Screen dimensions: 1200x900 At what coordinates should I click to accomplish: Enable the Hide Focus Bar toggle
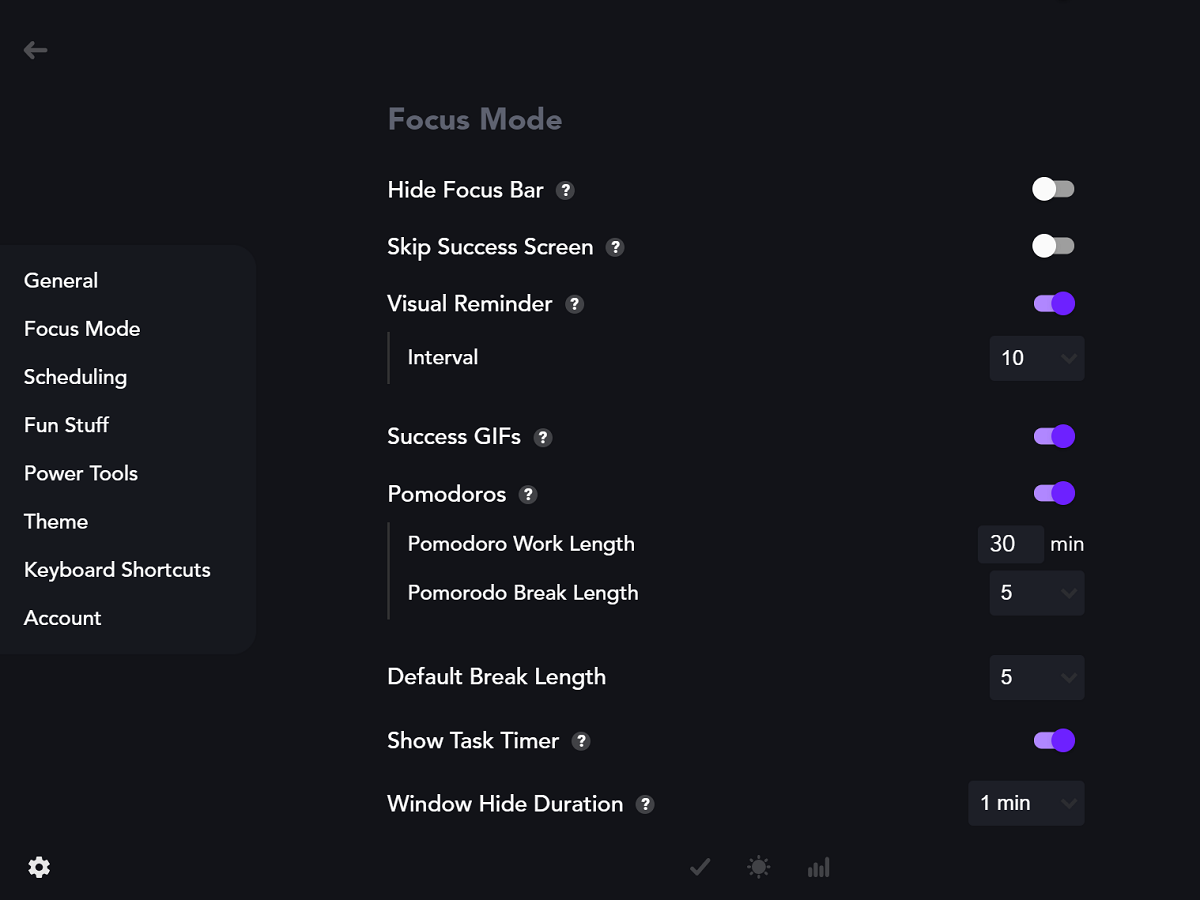[x=1054, y=189]
